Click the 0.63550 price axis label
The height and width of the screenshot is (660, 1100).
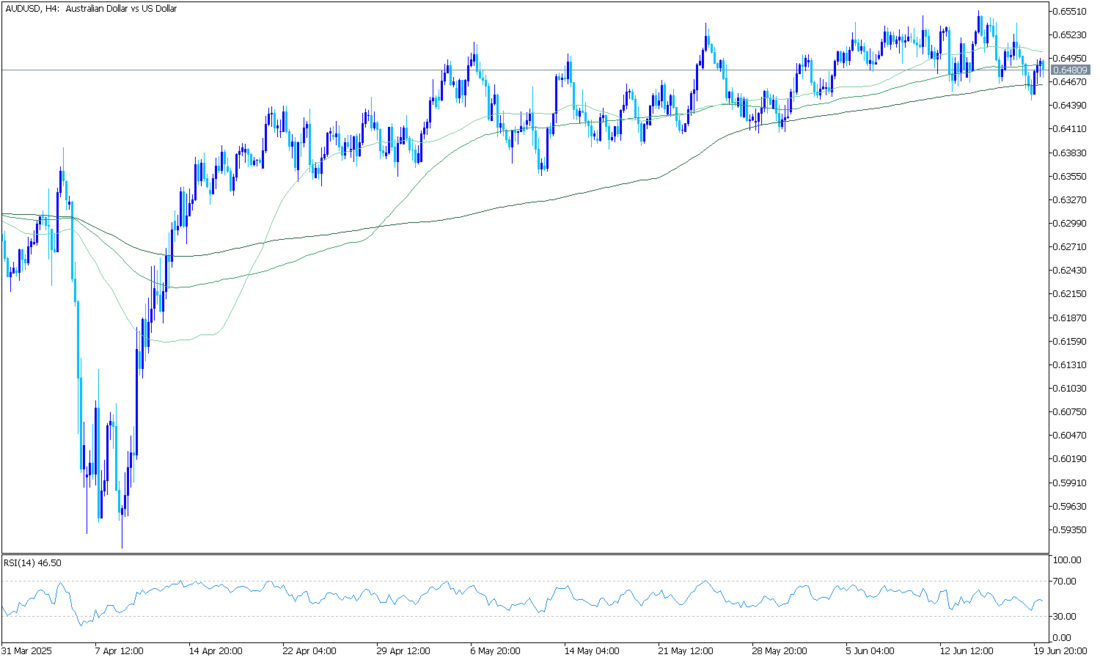(1071, 176)
